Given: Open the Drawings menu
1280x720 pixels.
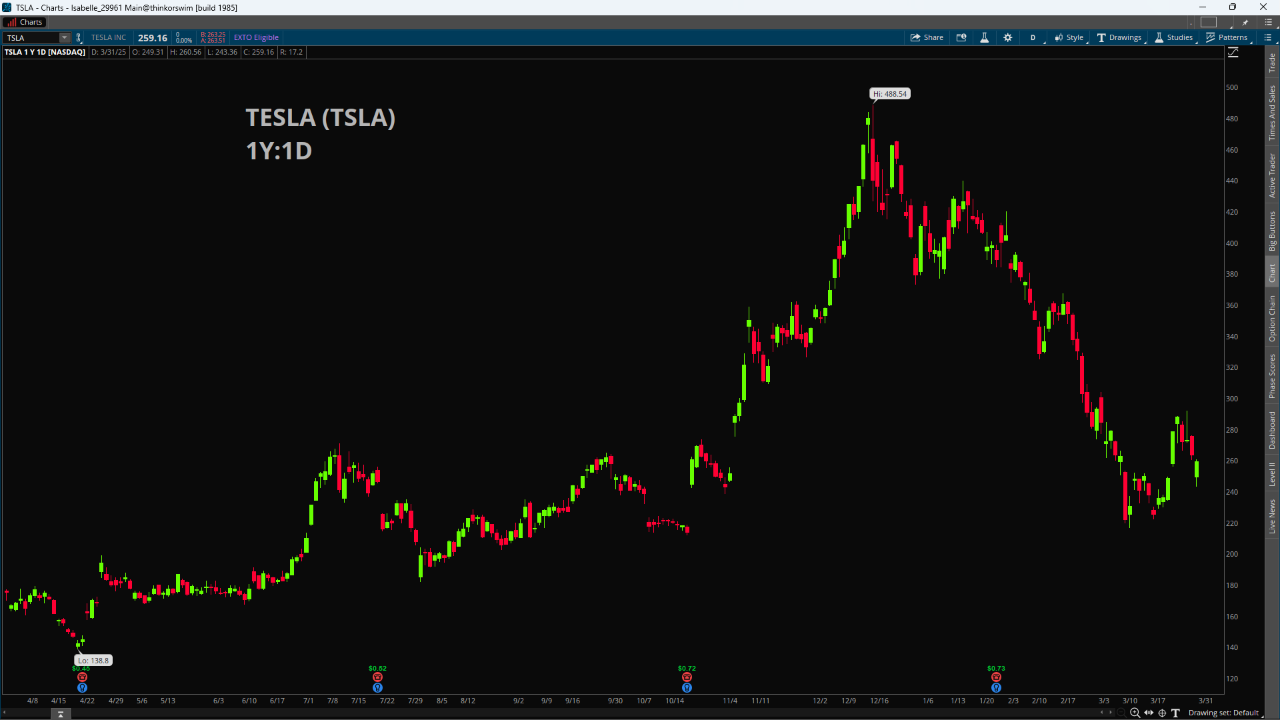Looking at the screenshot, I should coord(1119,37).
